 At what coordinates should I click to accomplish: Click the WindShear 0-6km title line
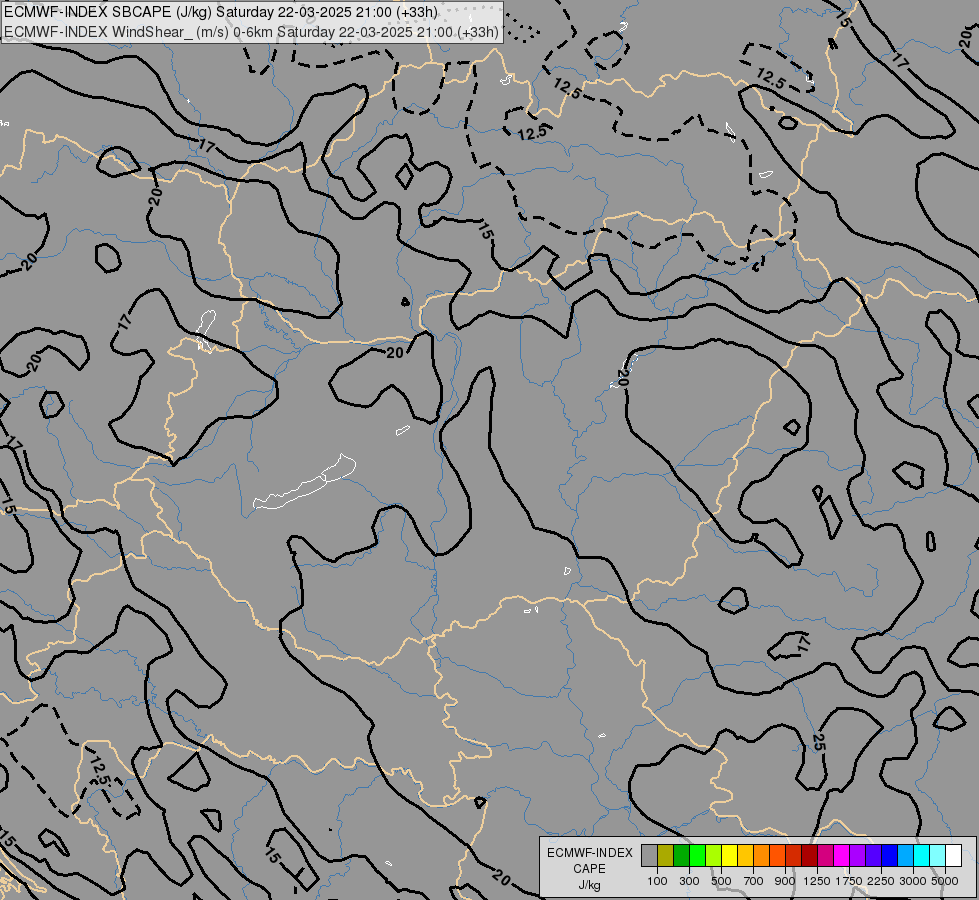click(x=251, y=32)
